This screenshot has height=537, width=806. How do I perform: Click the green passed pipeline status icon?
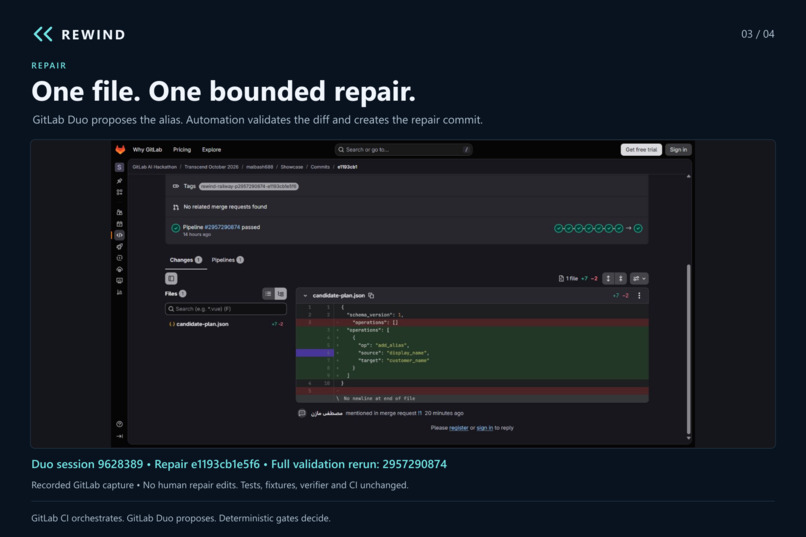tap(176, 228)
